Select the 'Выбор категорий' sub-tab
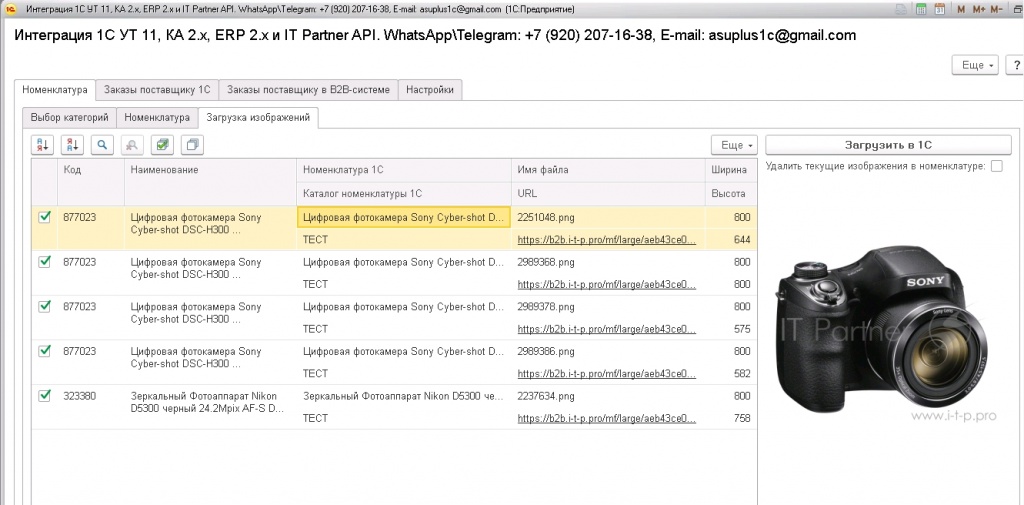 [69, 118]
